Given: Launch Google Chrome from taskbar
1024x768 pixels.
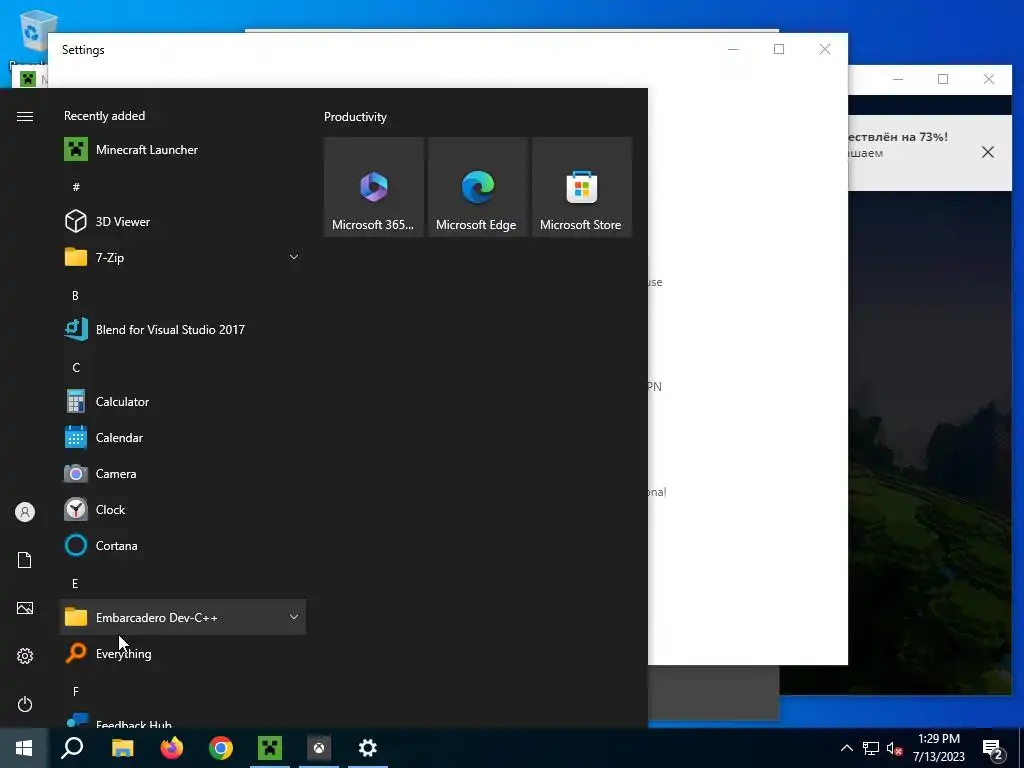Looking at the screenshot, I should coord(221,748).
